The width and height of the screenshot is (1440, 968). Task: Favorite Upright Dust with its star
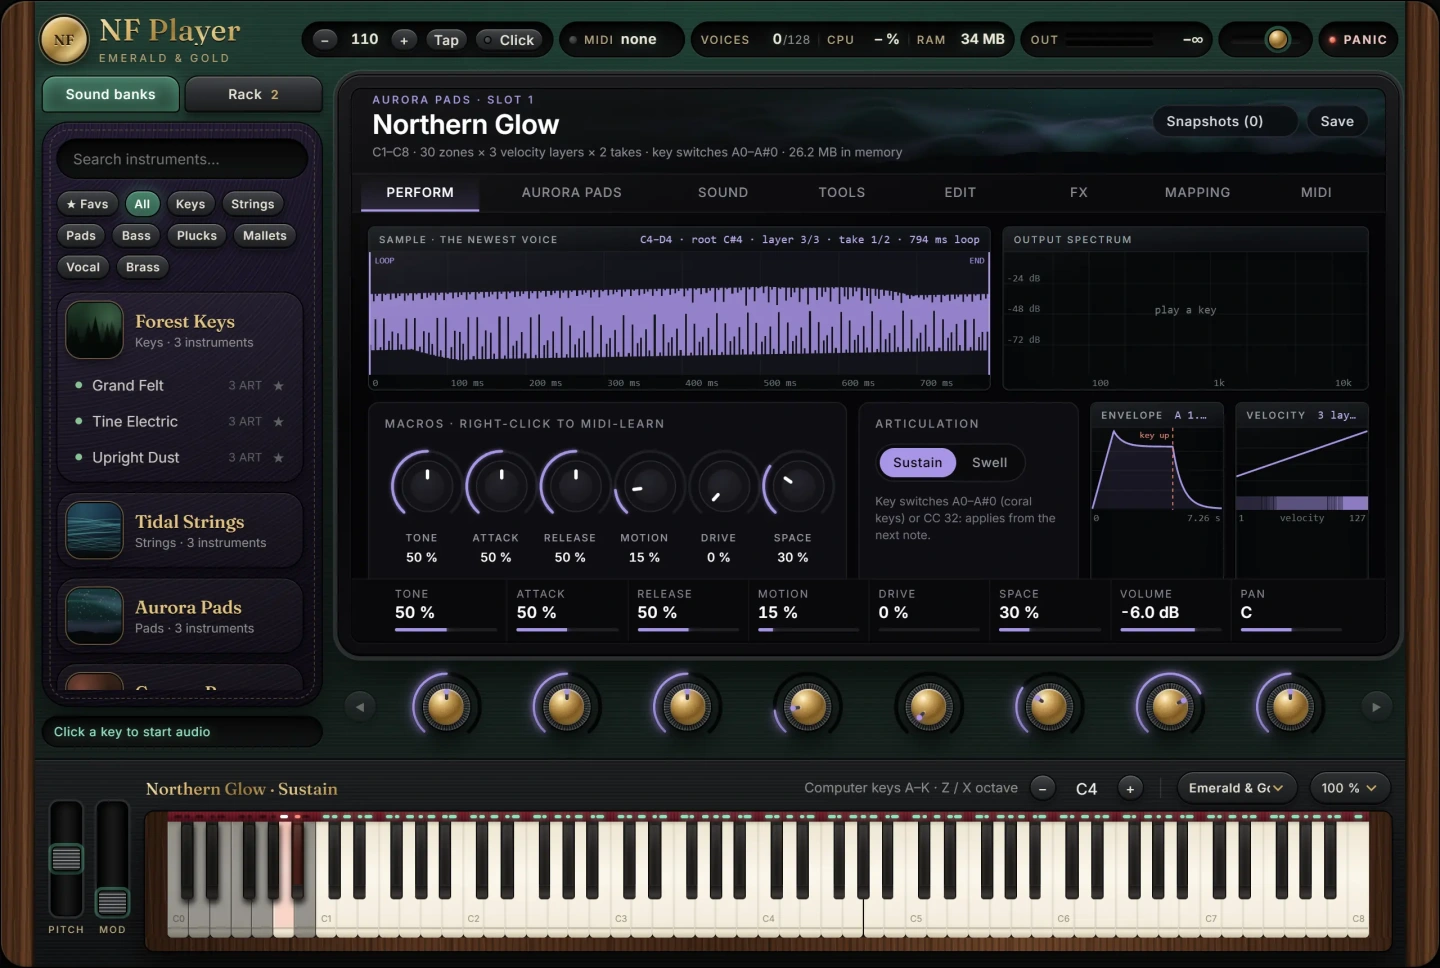coord(279,458)
